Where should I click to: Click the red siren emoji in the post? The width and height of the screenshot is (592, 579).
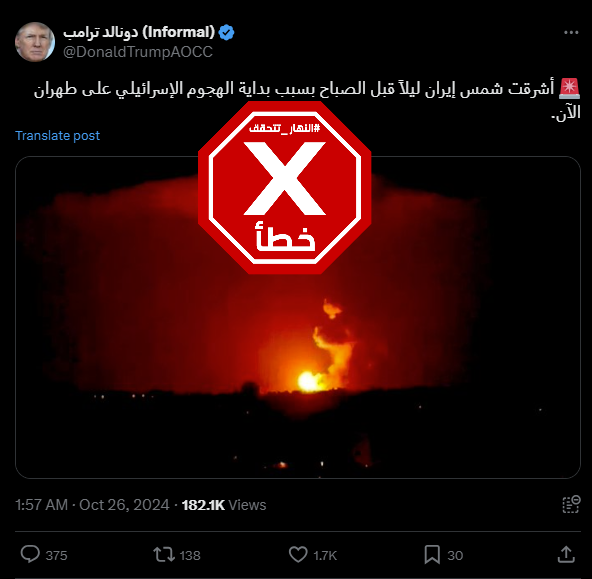(569, 88)
